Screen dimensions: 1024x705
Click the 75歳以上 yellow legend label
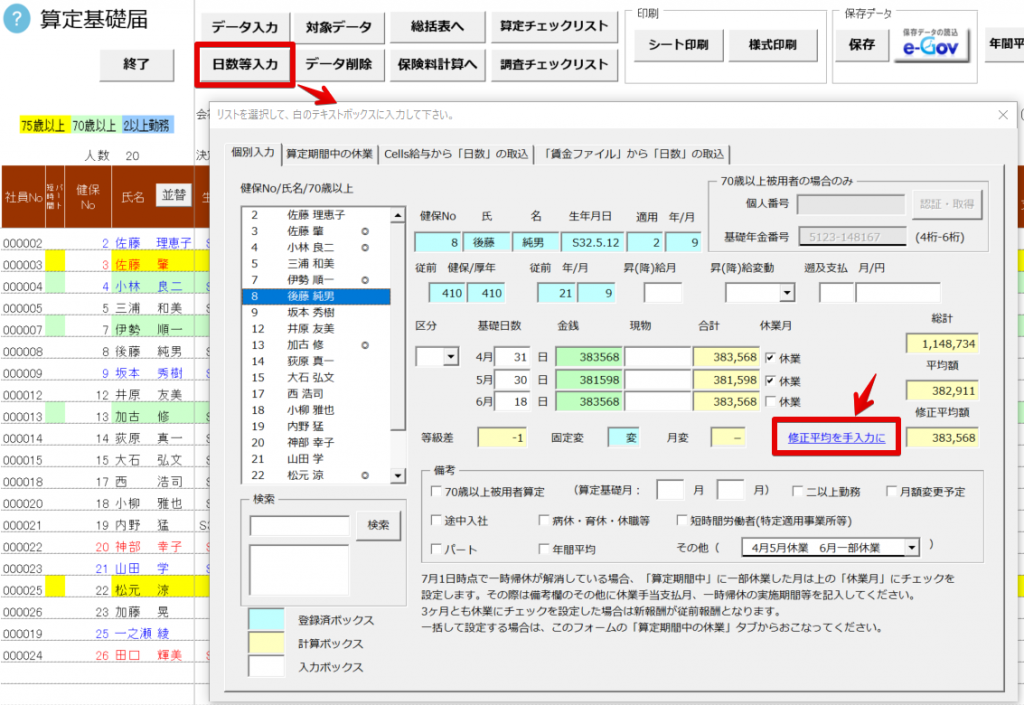[43, 125]
